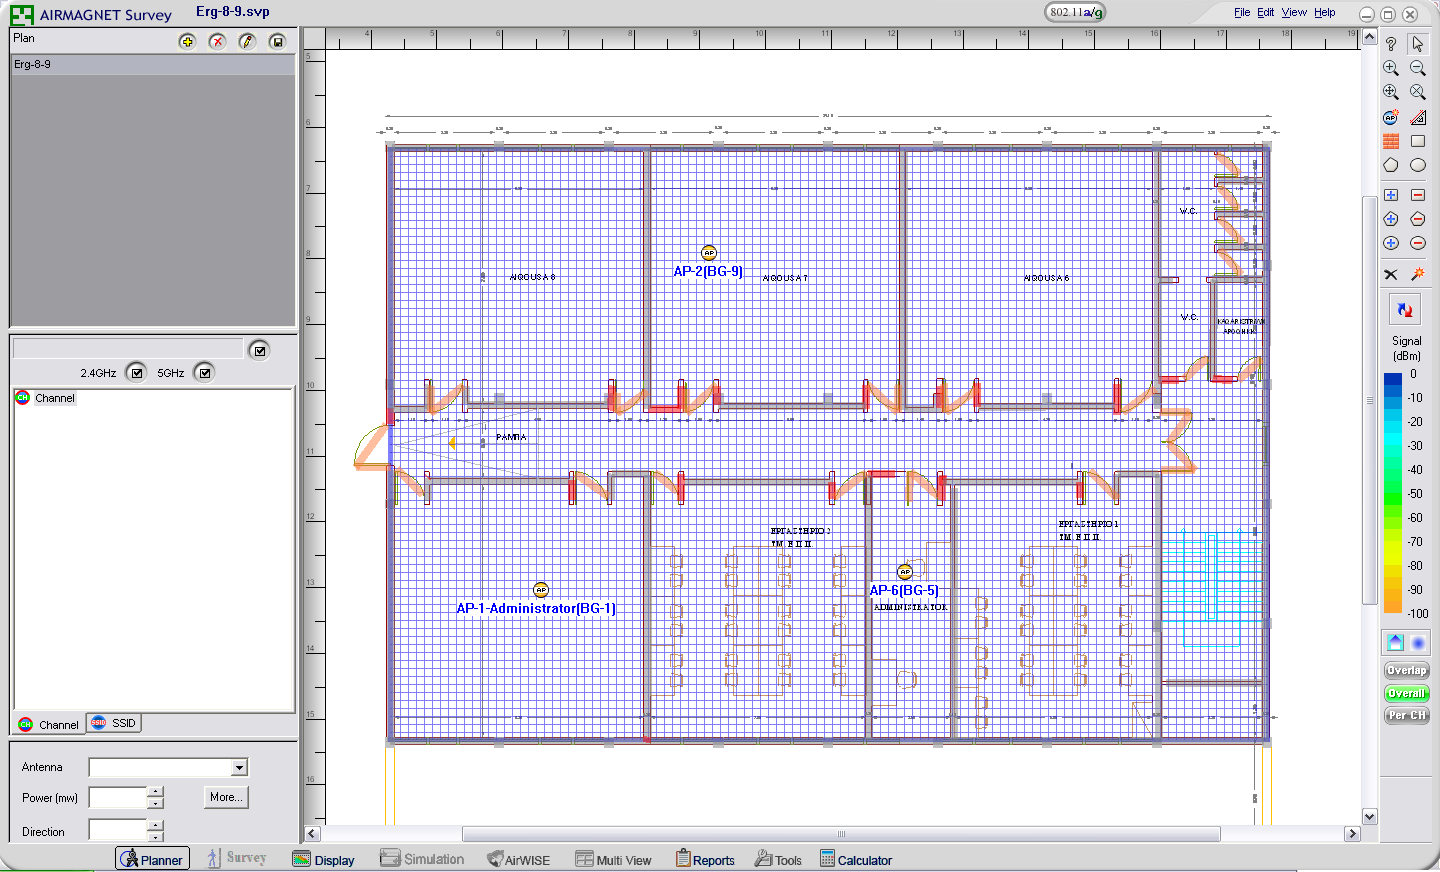This screenshot has width=1440, height=872.
Task: Delete plan using the red X icon
Action: point(217,41)
